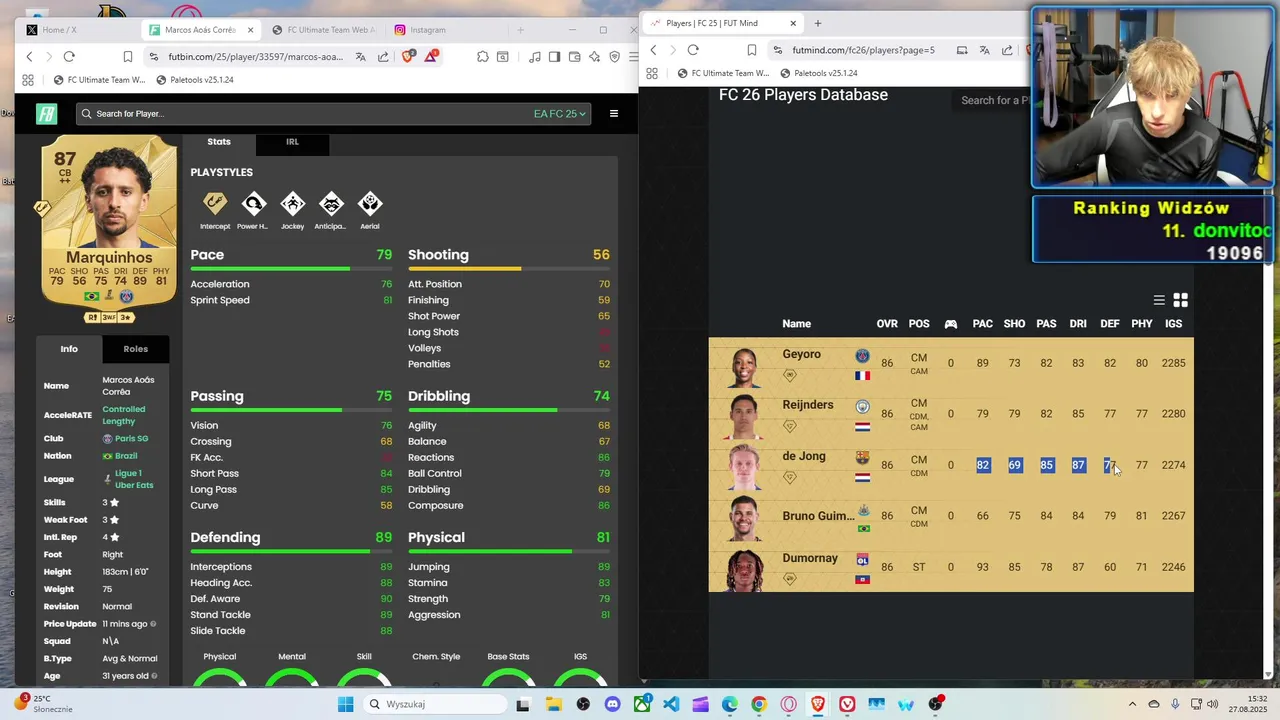Open de Jong player name
Viewport: 1280px width, 720px height.
click(x=804, y=456)
